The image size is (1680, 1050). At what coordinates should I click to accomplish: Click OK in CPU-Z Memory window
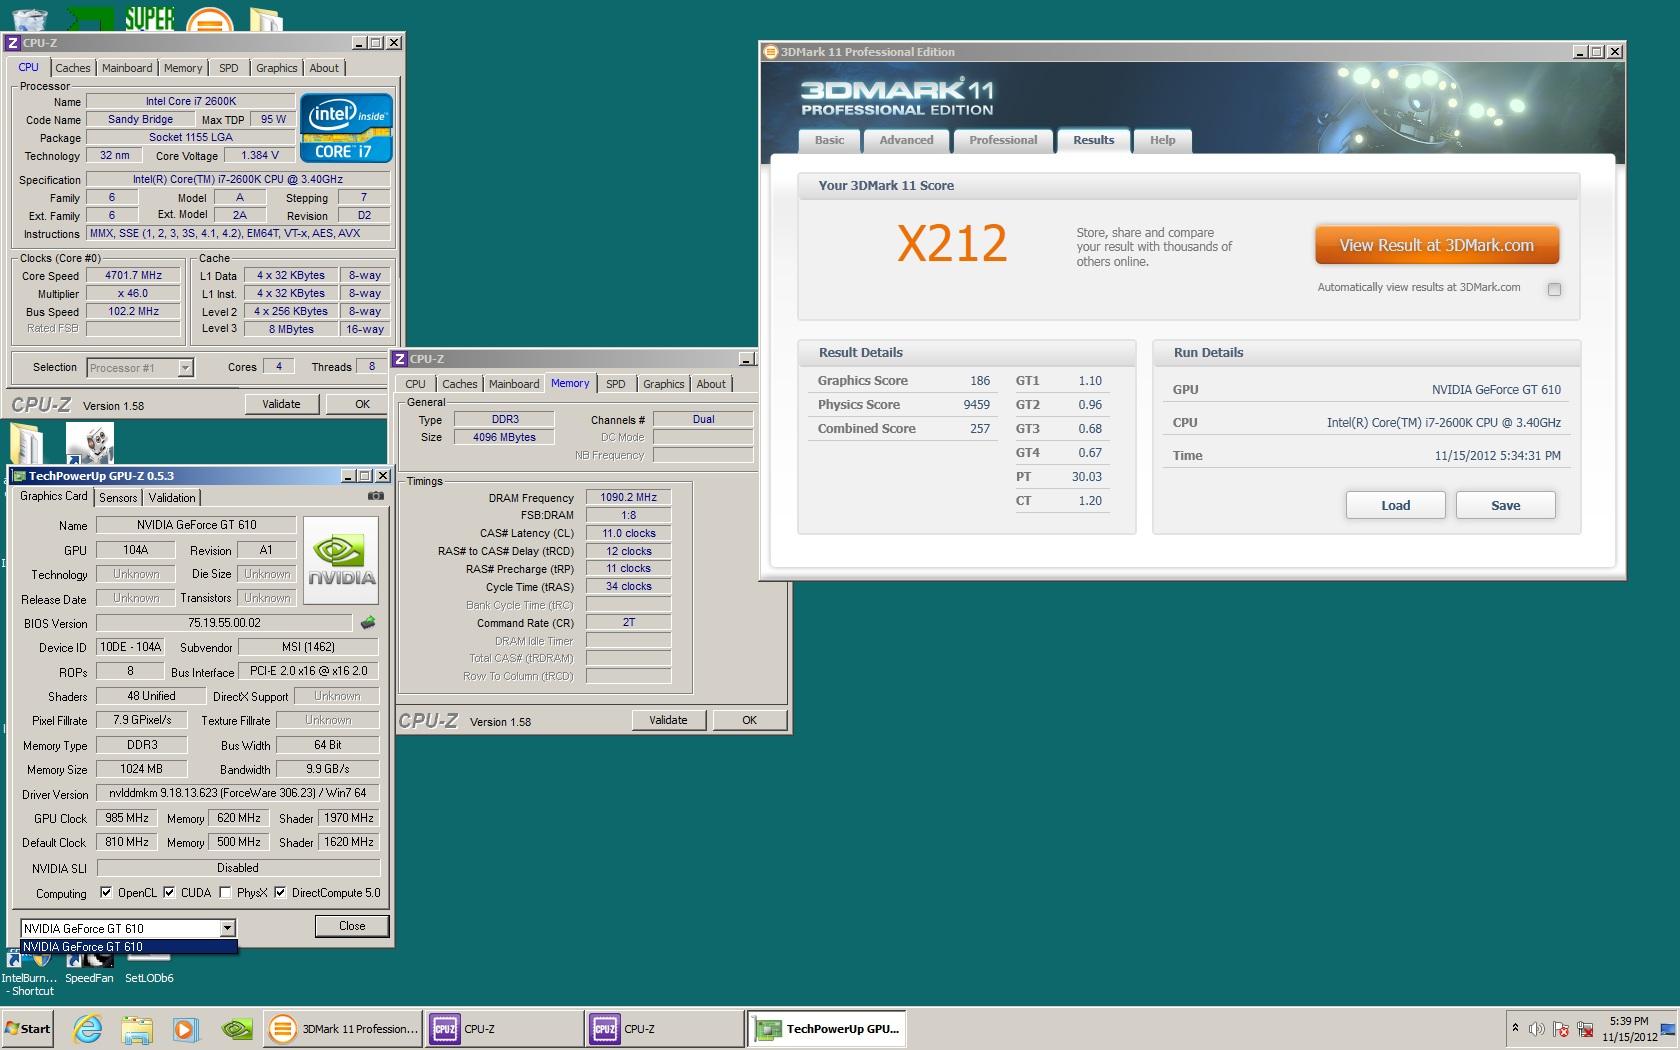749,720
